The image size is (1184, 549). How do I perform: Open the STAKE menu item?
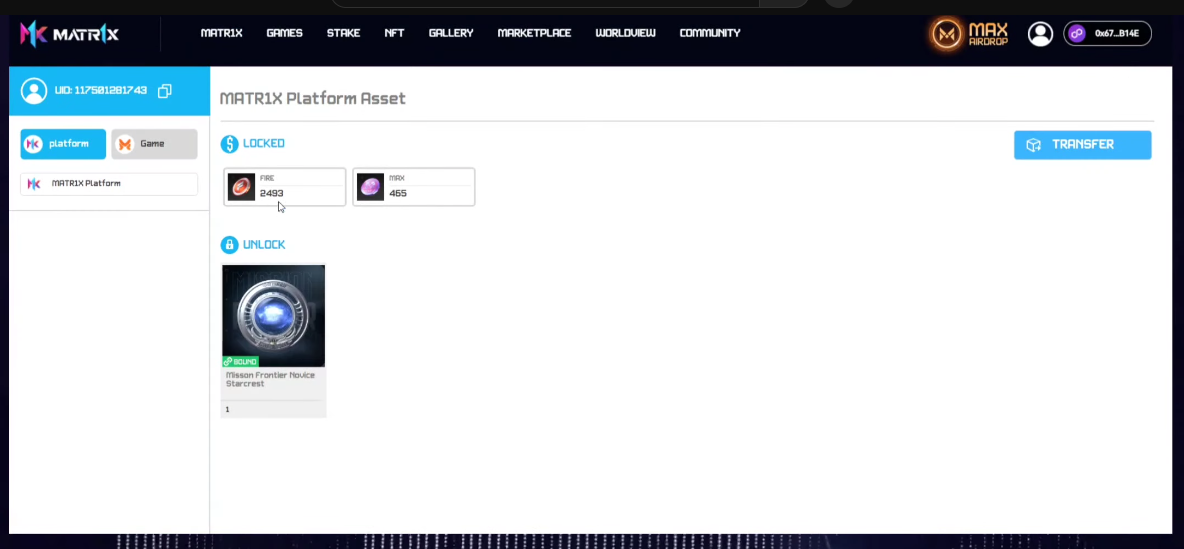pos(344,33)
